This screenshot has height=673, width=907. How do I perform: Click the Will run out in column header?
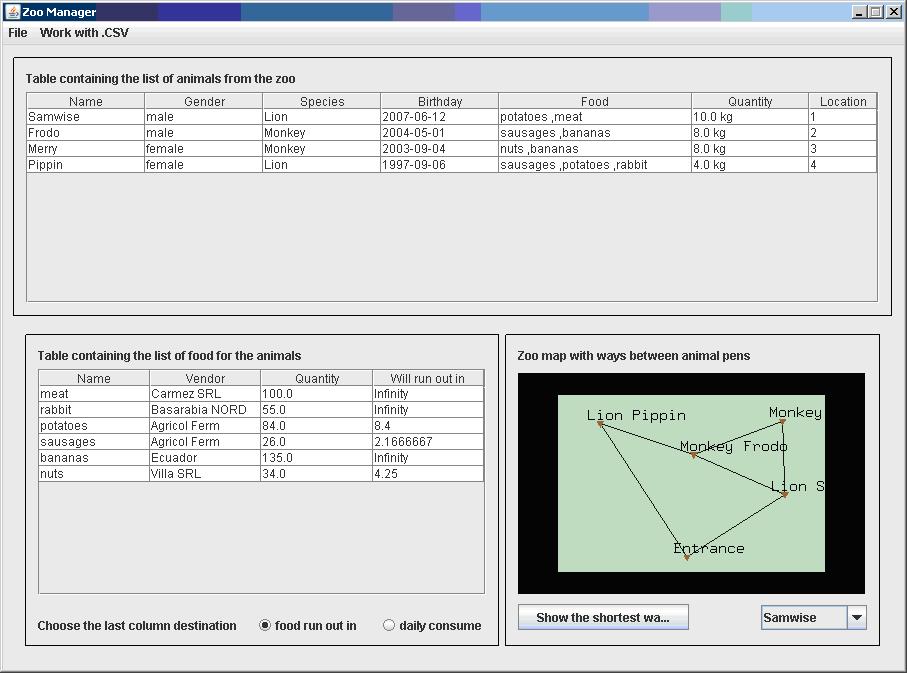(428, 377)
